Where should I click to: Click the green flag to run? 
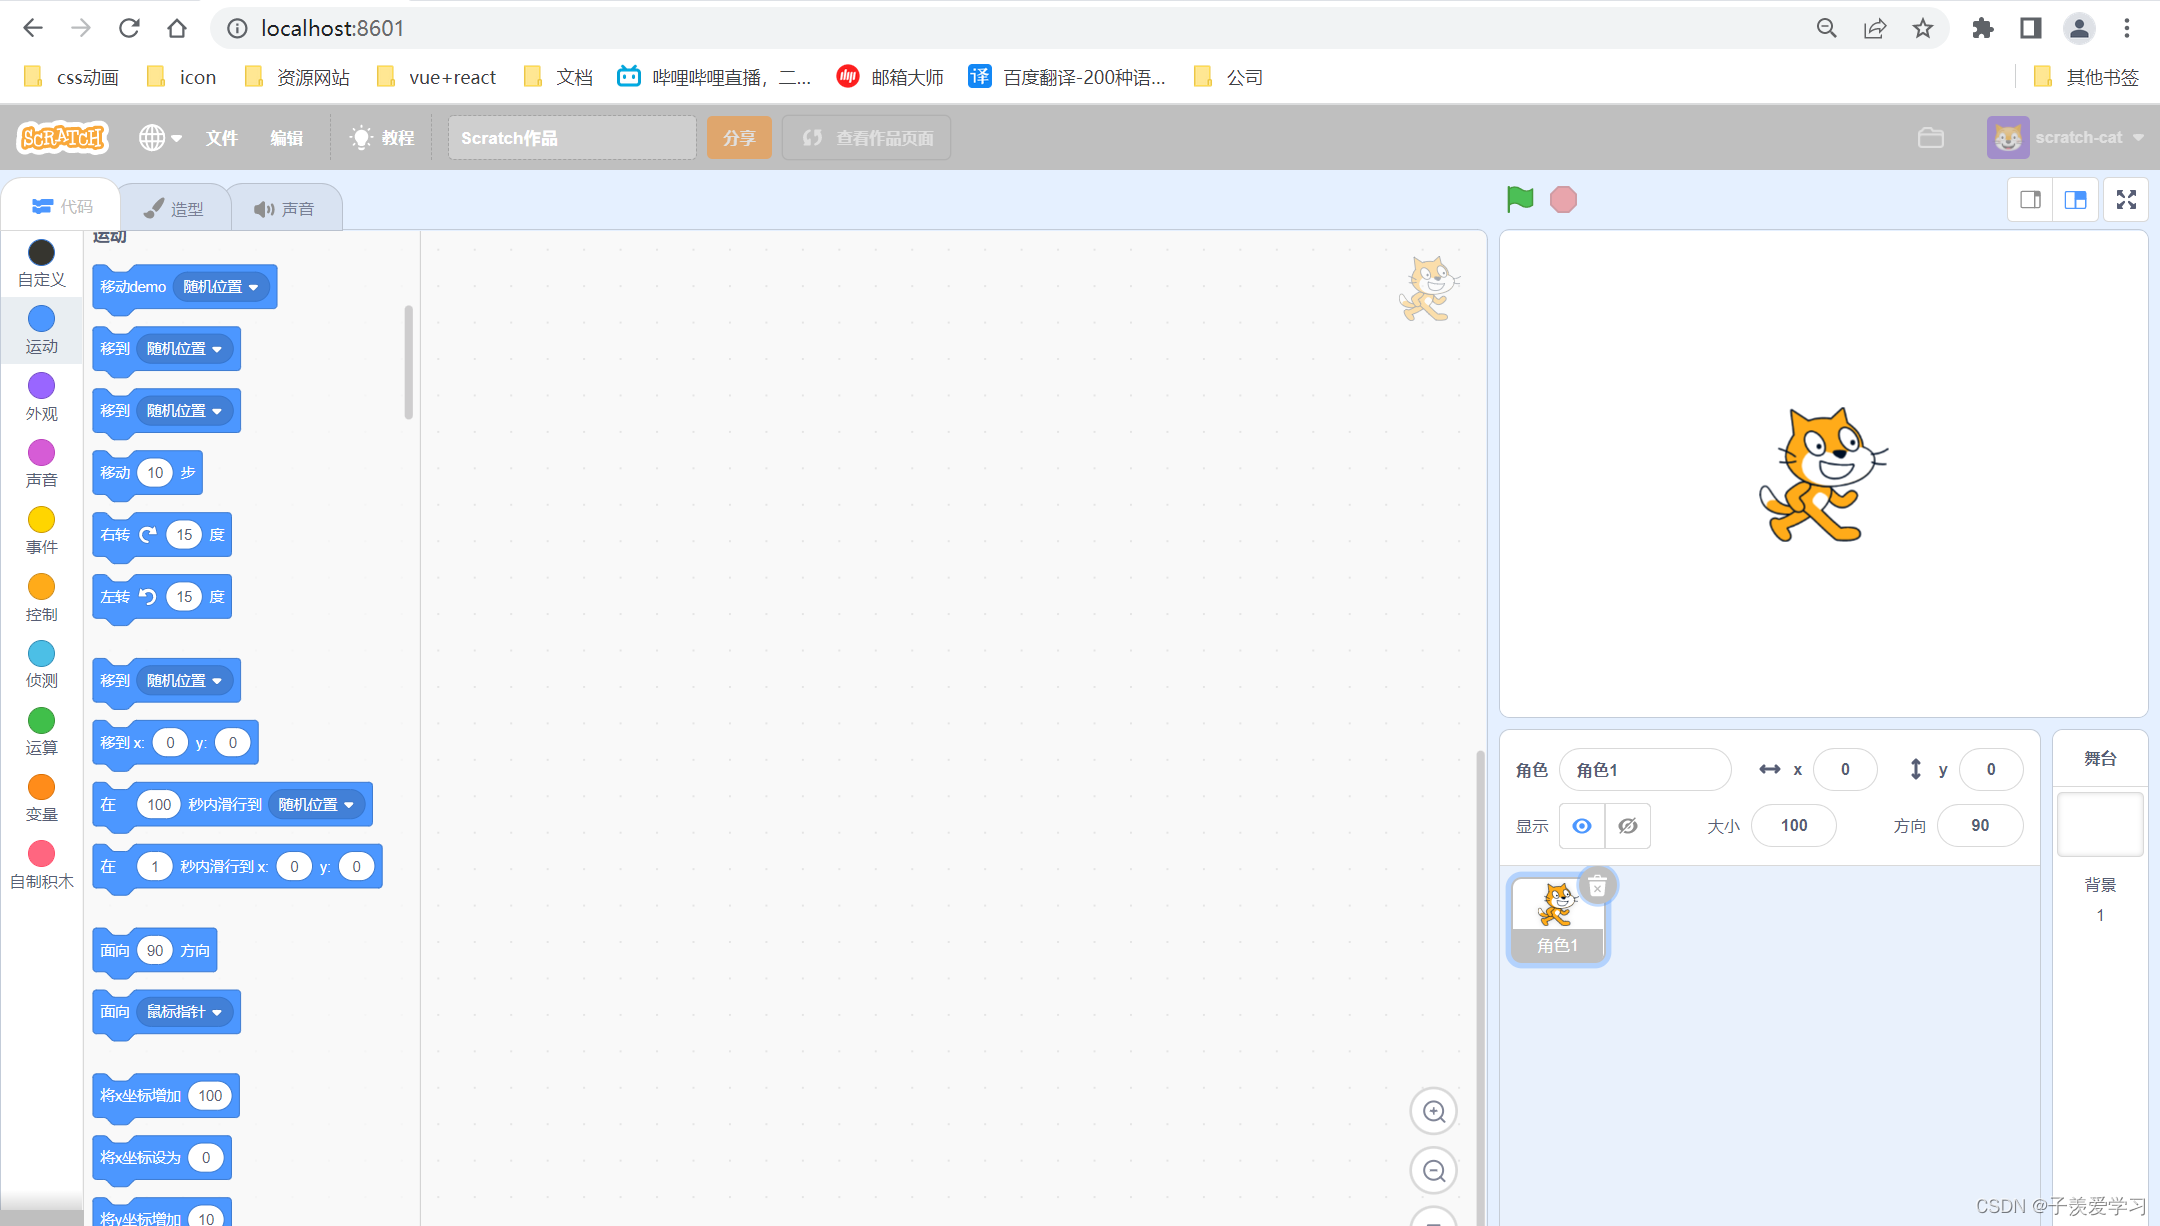tap(1519, 199)
